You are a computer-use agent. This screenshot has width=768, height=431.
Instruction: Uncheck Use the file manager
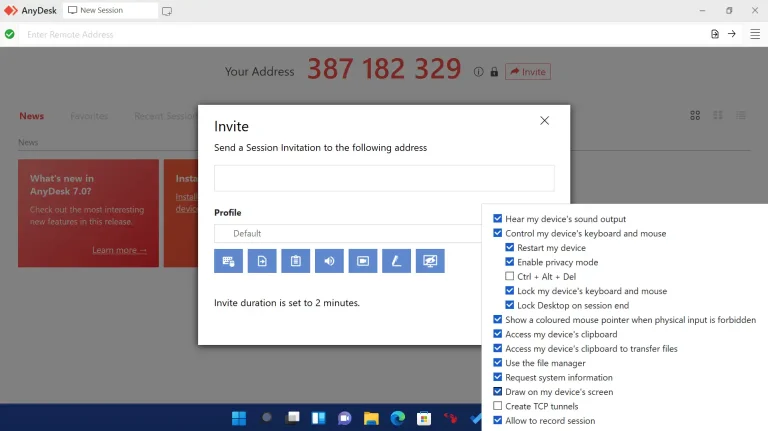pos(498,363)
